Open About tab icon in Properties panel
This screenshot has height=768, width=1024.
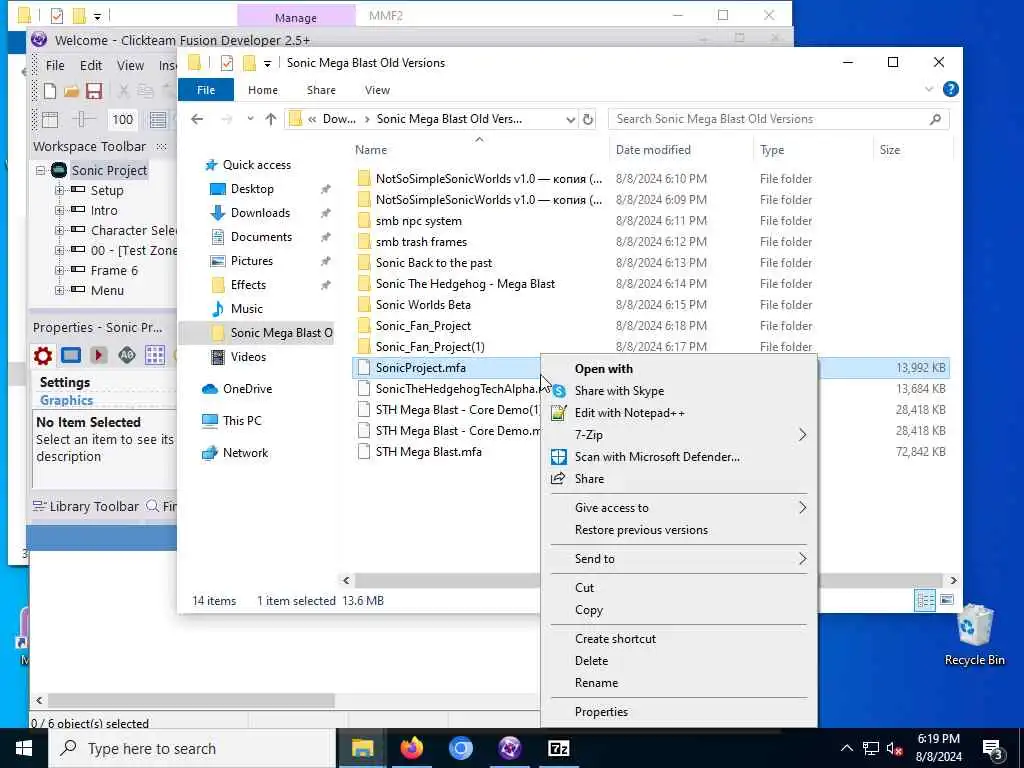pyautogui.click(x=127, y=355)
